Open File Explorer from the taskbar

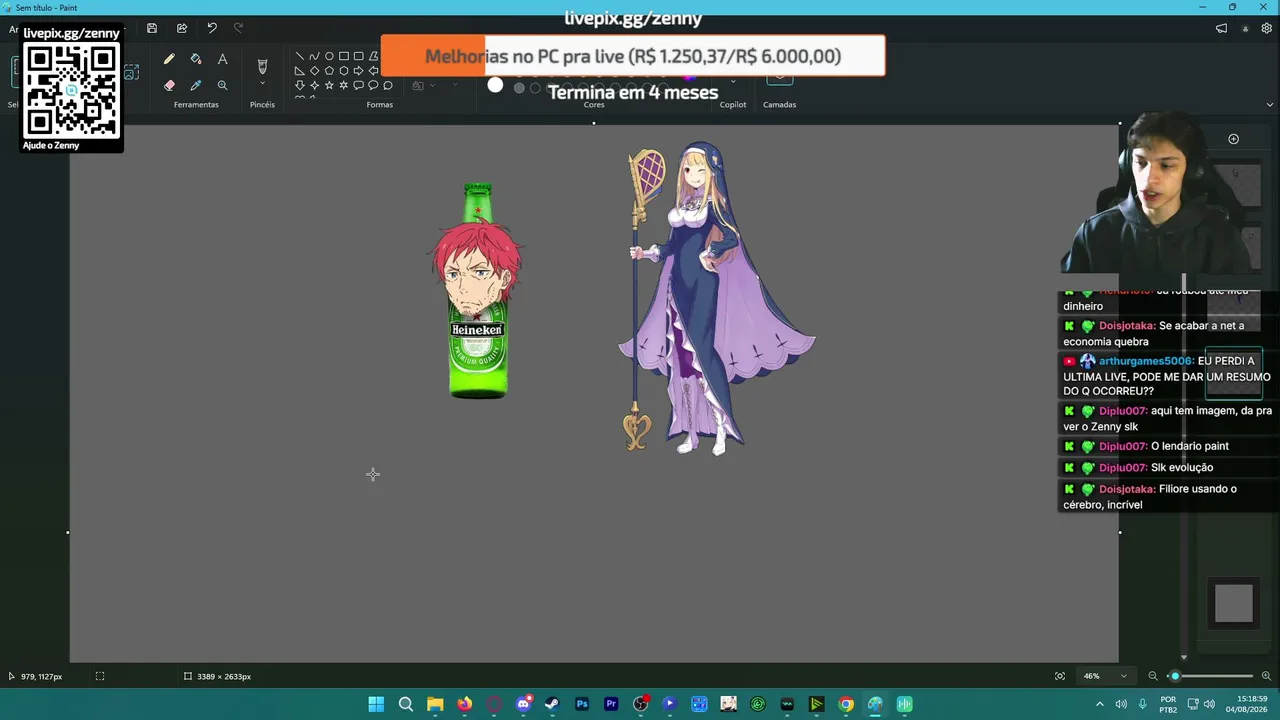[x=435, y=704]
